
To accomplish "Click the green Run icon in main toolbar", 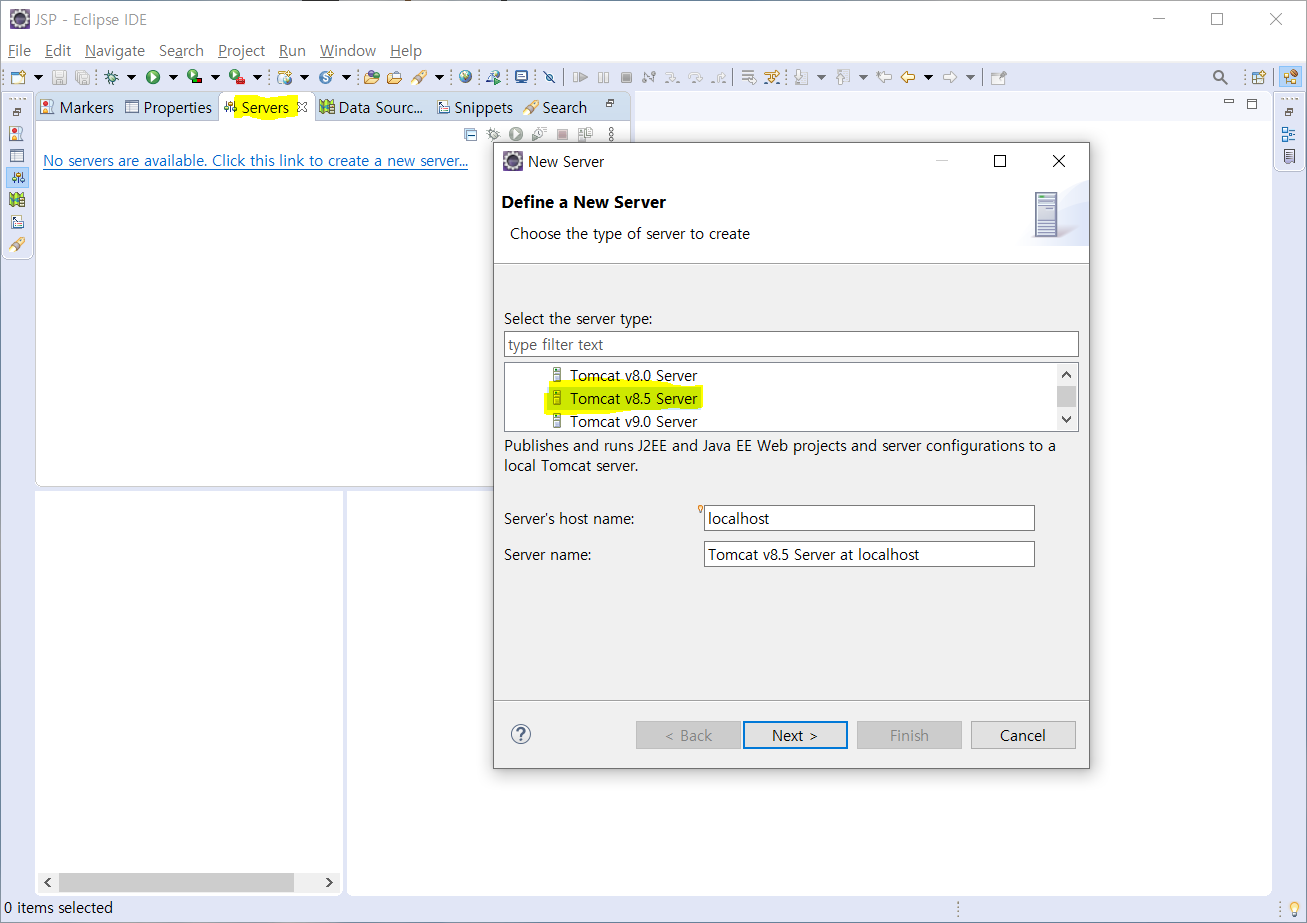I will click(x=153, y=77).
